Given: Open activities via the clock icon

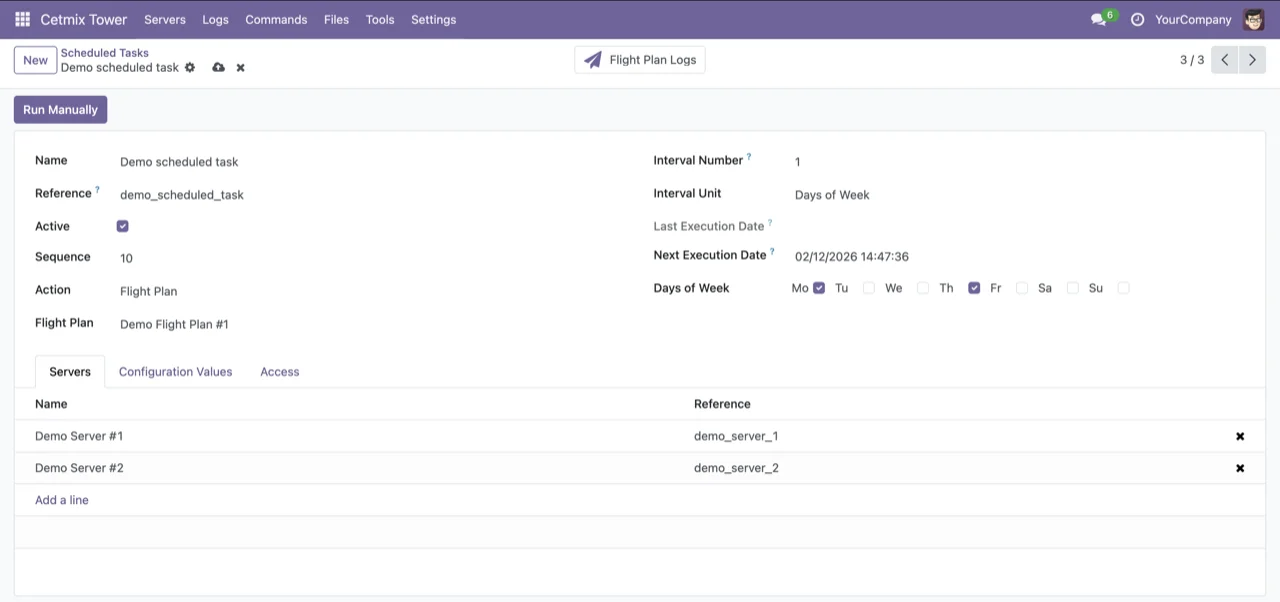Looking at the screenshot, I should click(x=1137, y=19).
